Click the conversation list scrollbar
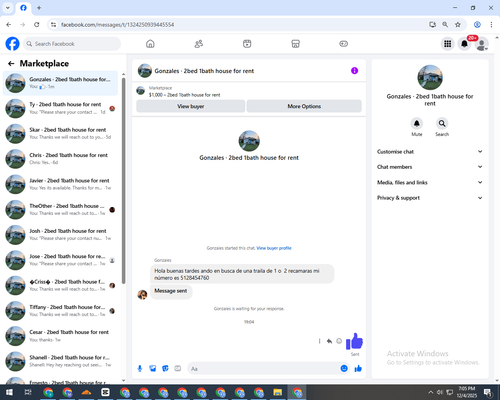This screenshot has width=500, height=400. pos(123,180)
